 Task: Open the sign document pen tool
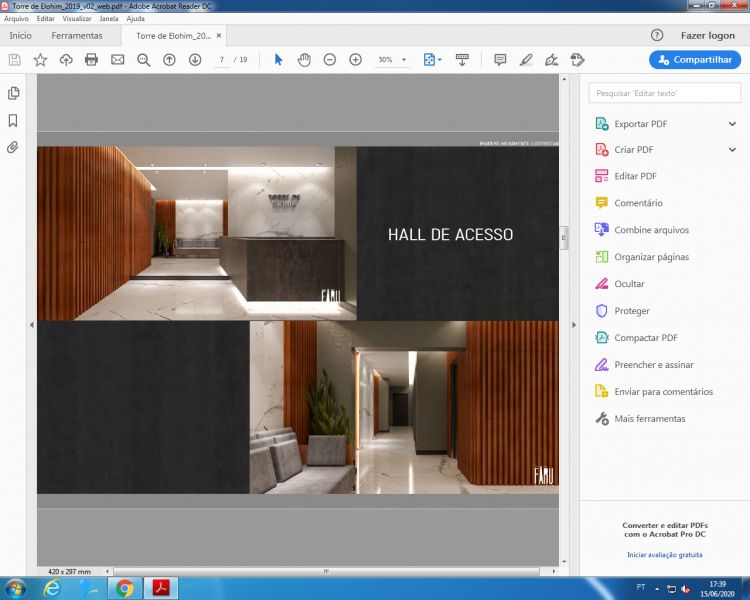[x=551, y=60]
